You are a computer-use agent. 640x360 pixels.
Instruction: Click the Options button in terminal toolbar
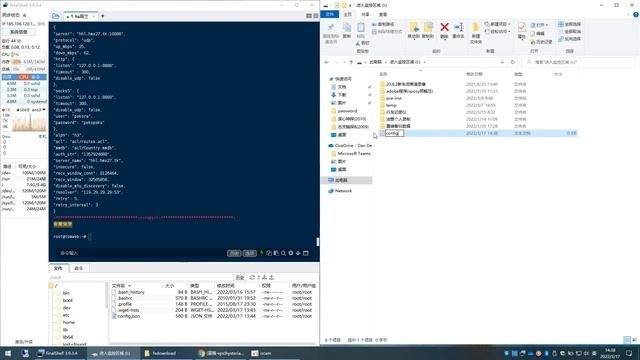pyautogui.click(x=250, y=253)
